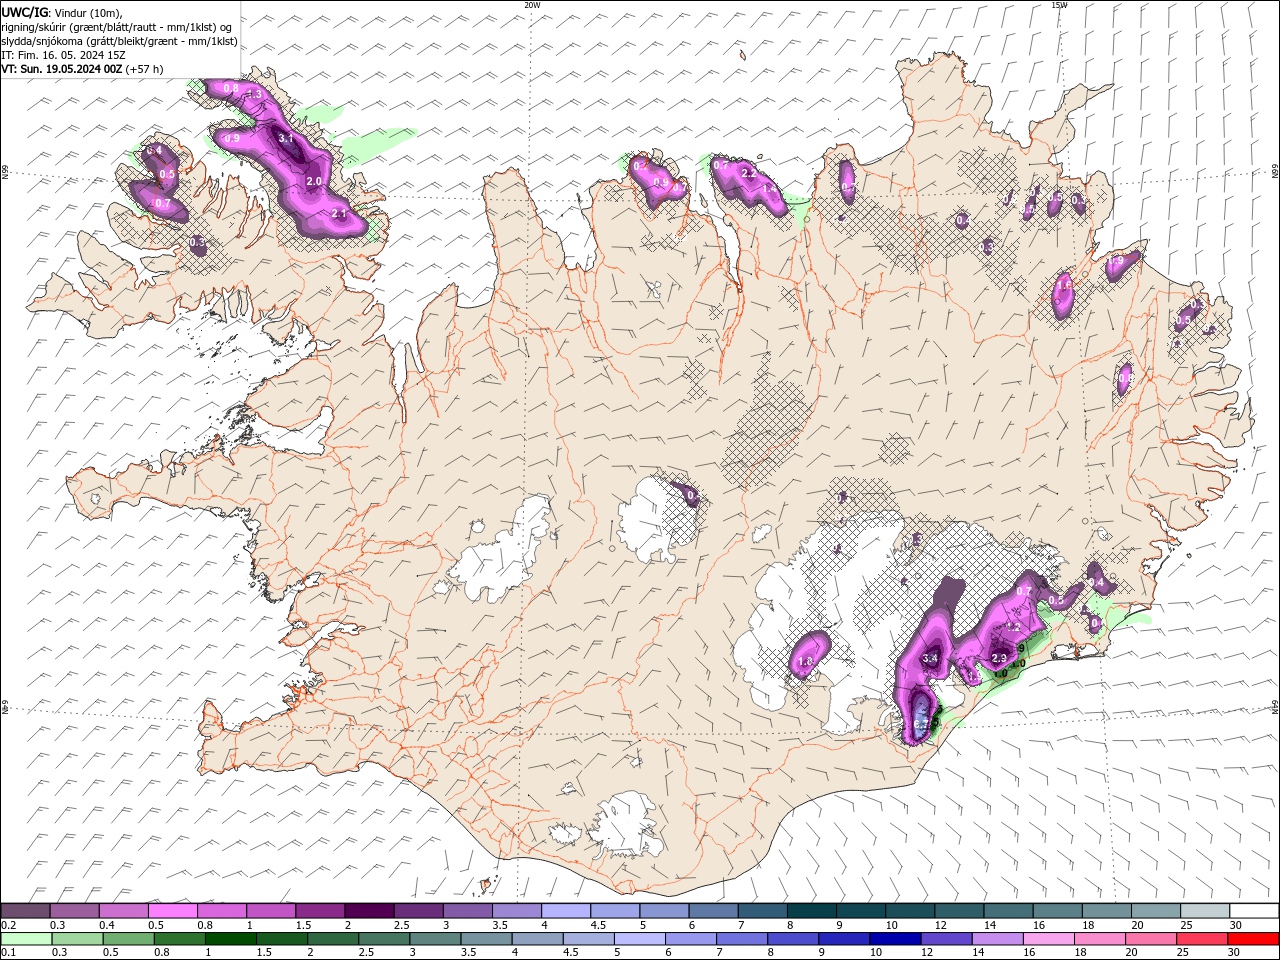
Task: Click the '2.0' snowfall value in Westfjords
Action: click(314, 182)
